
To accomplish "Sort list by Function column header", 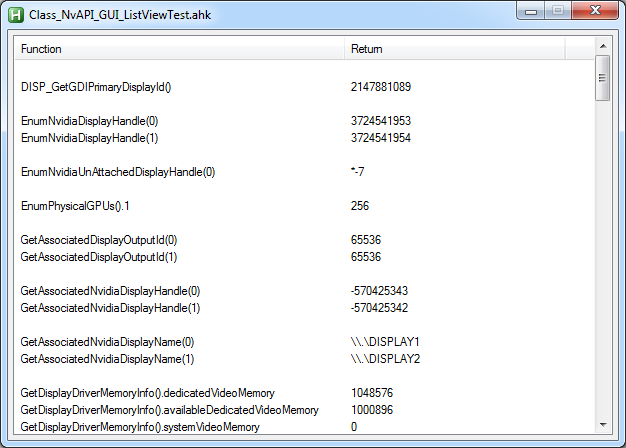I will coord(180,49).
